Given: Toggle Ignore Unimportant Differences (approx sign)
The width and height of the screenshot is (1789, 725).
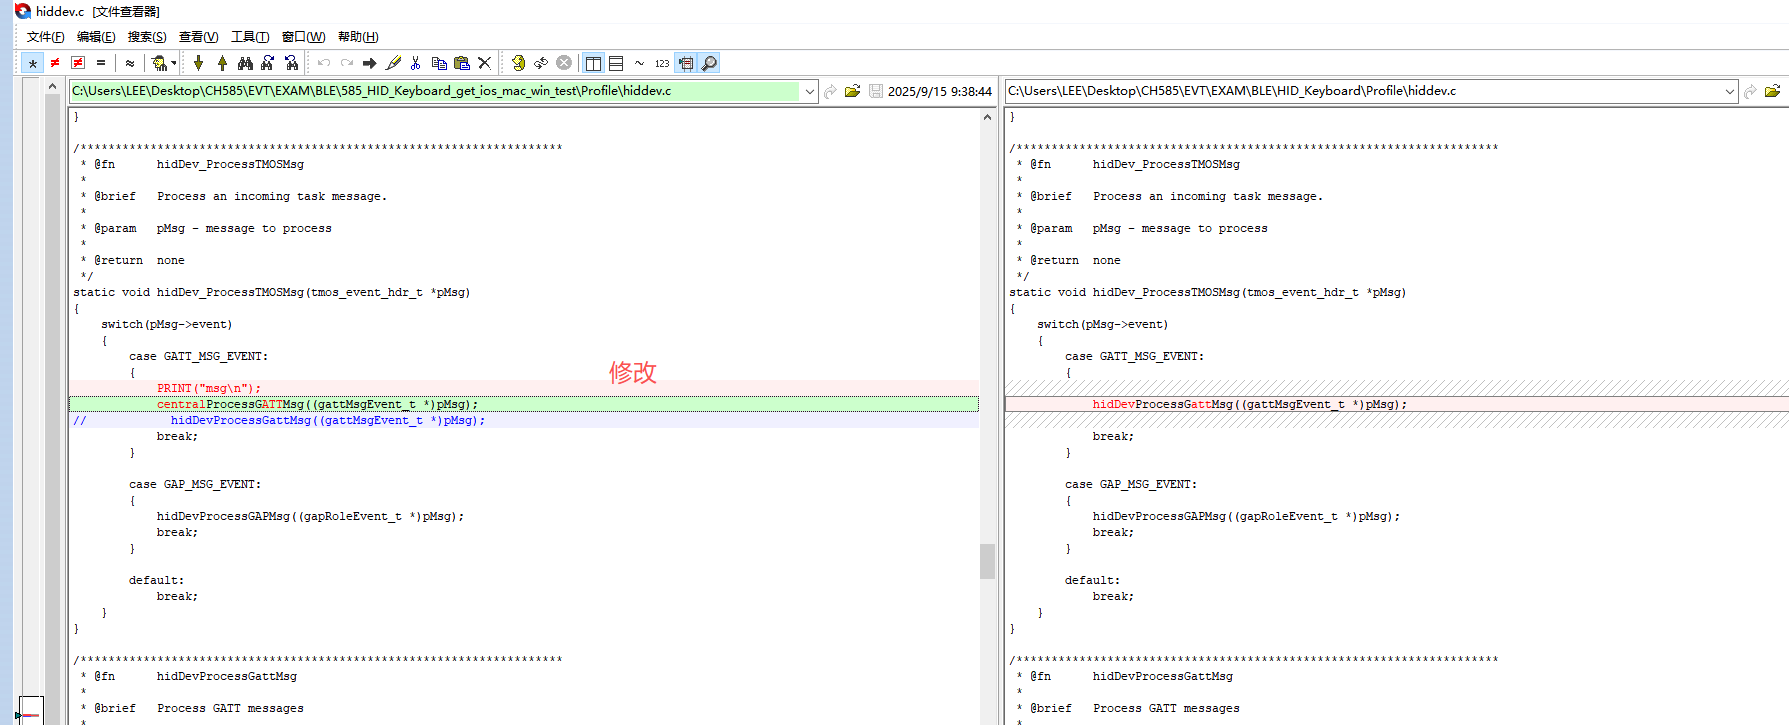Looking at the screenshot, I should coord(130,63).
